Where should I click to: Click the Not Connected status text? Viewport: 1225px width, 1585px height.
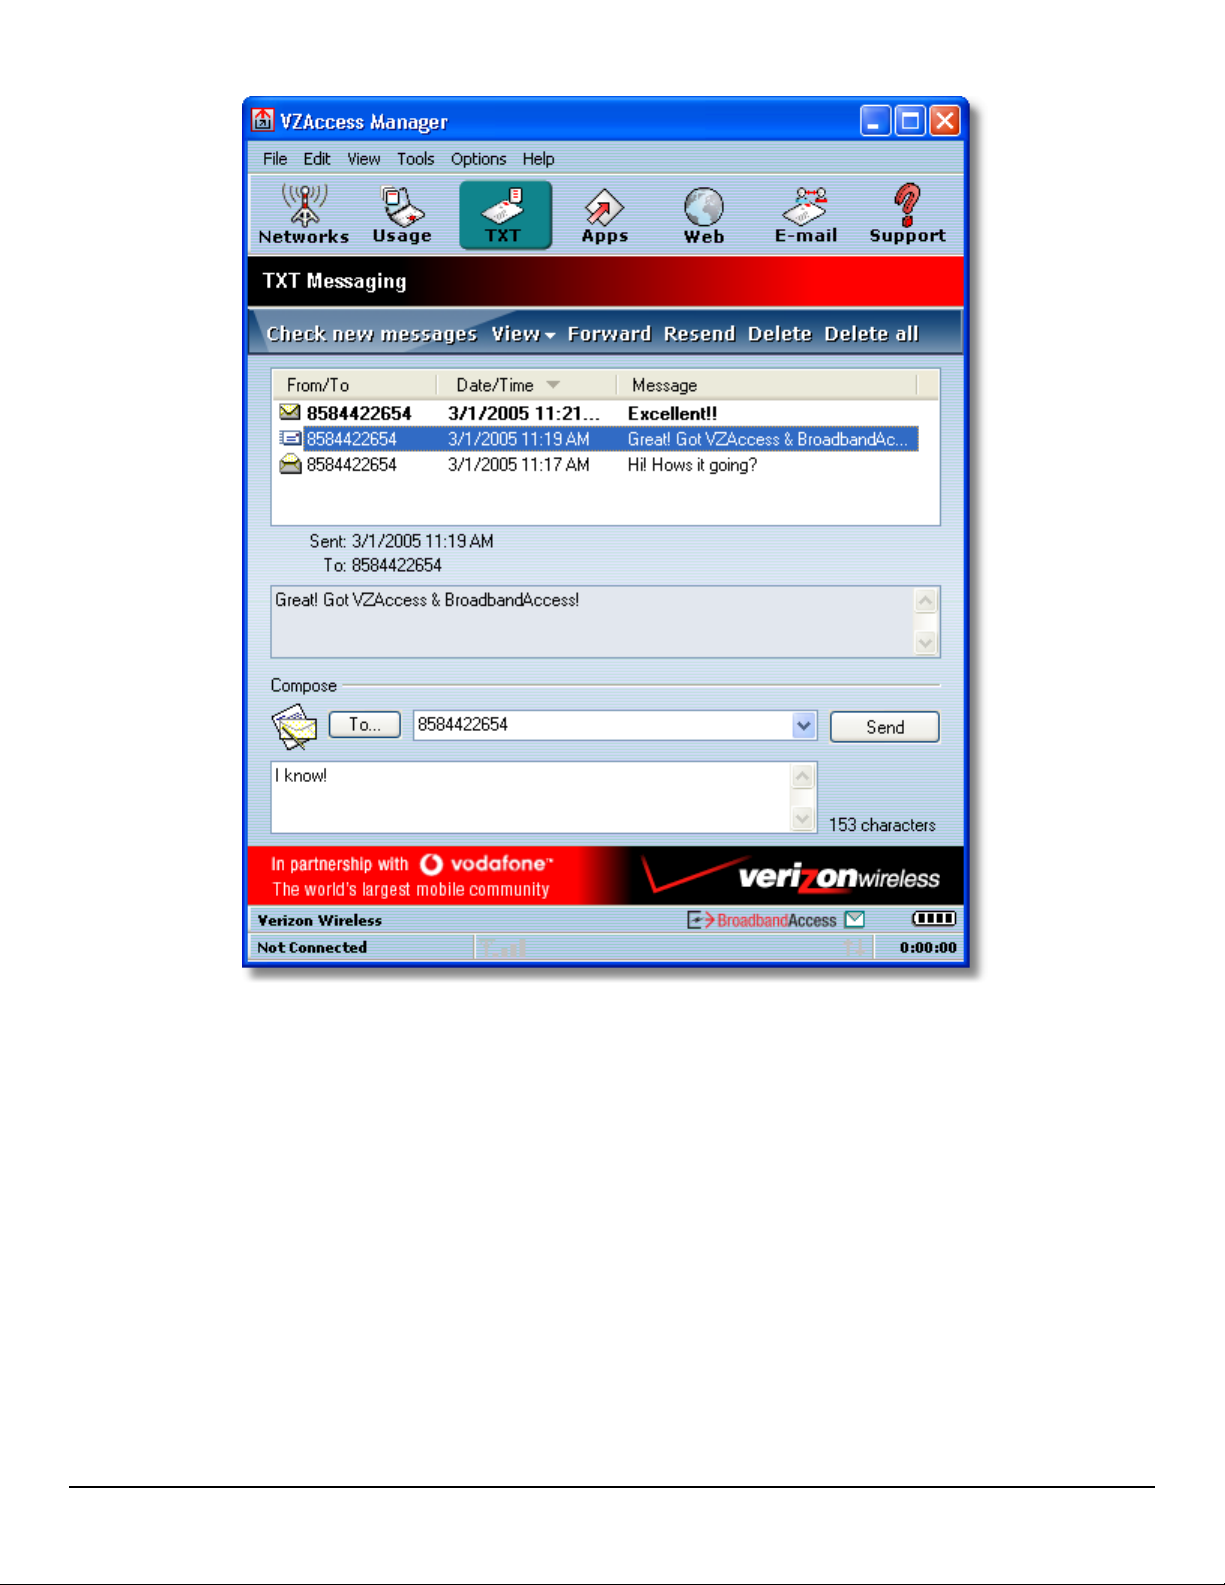312,947
